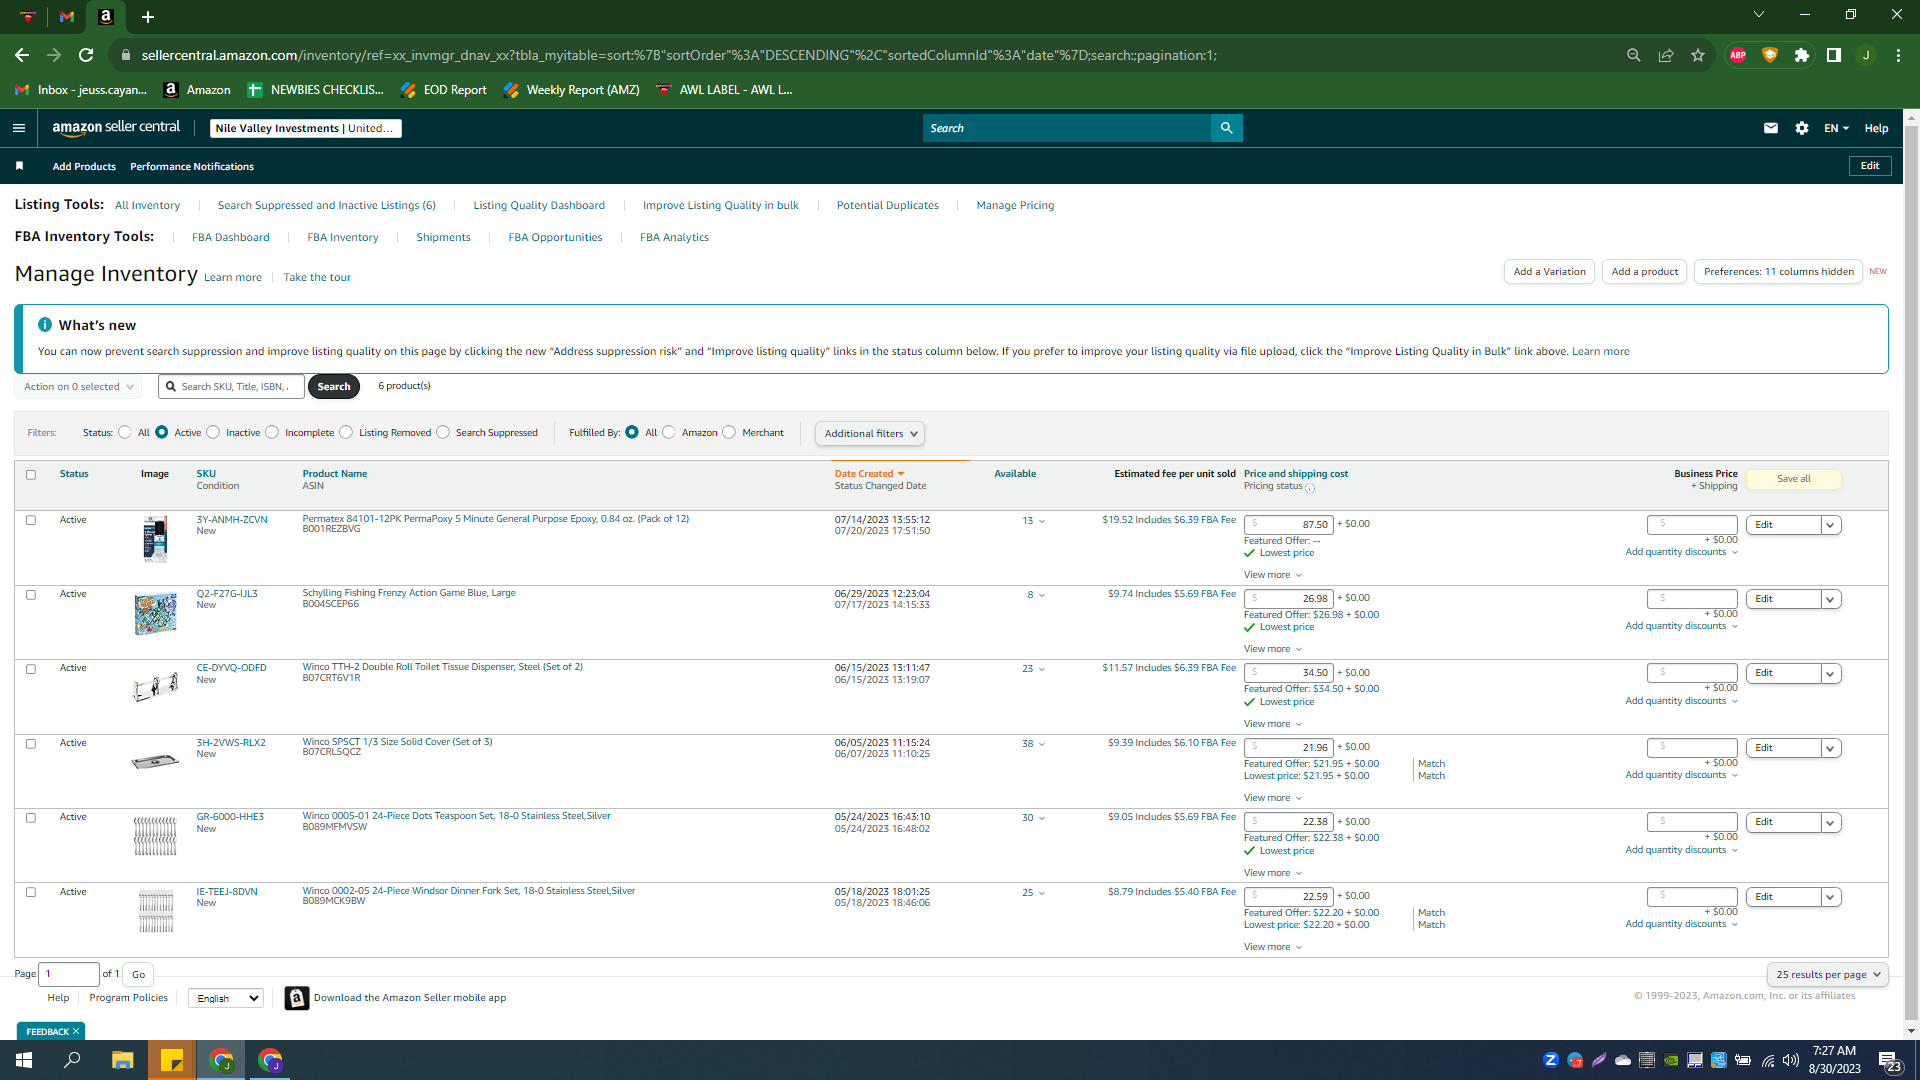Click the bookmark flag icon
Screen dimensions: 1920x1080
(x=19, y=166)
